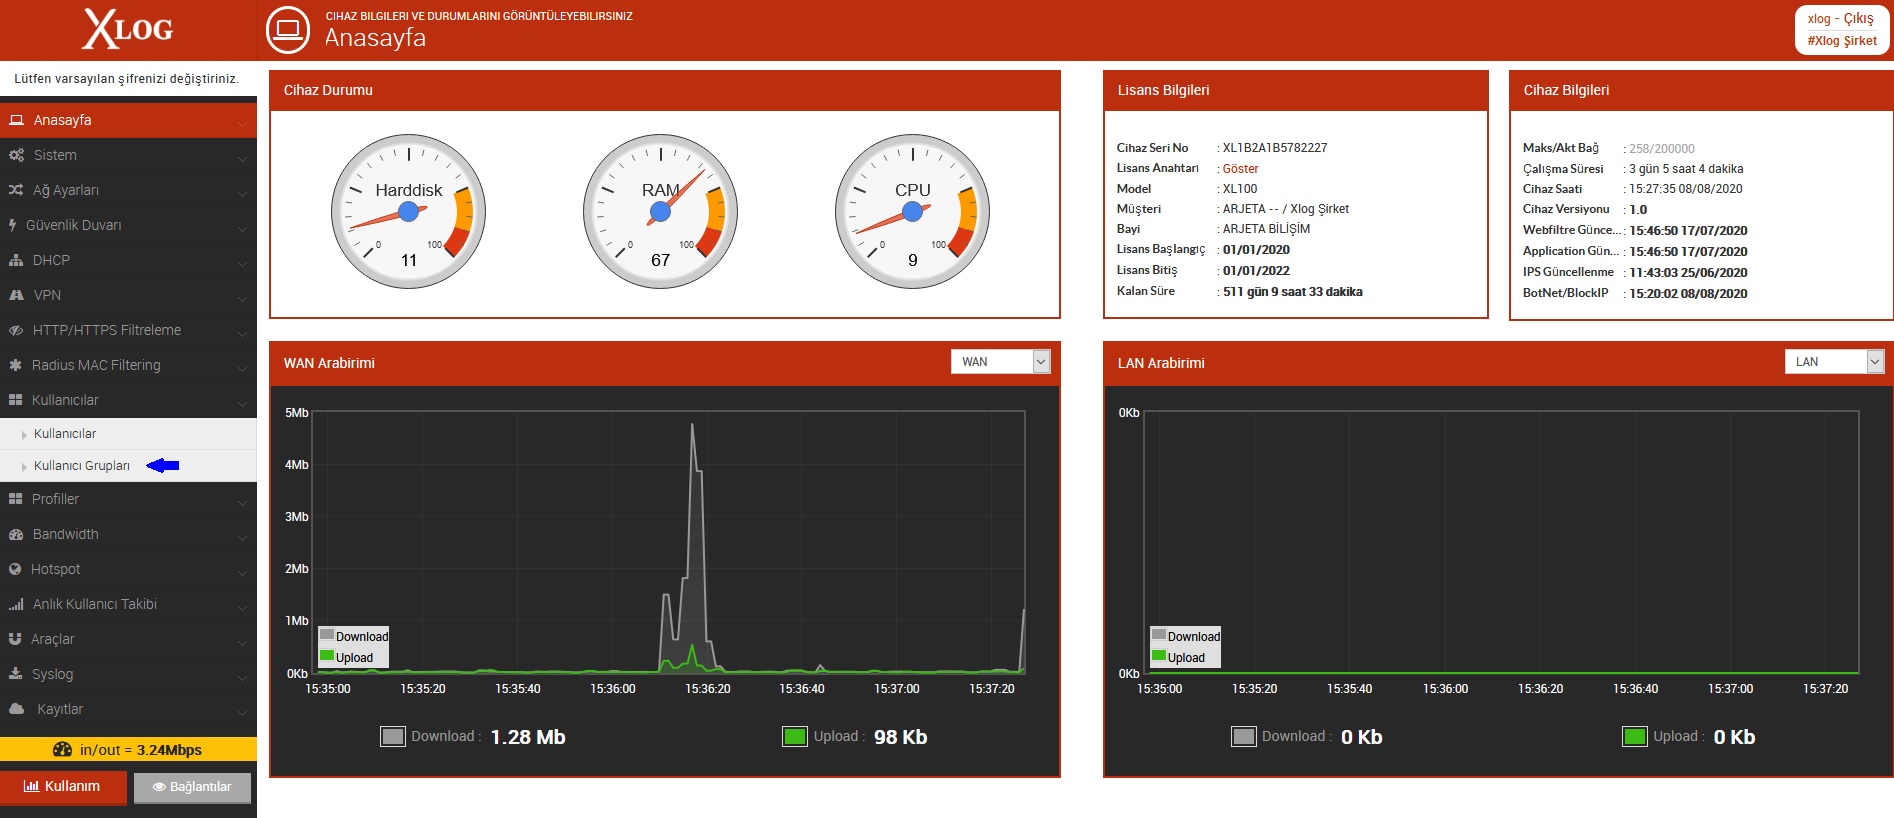
Task: Click the Kayıtlar cloud icon
Action: (16, 709)
